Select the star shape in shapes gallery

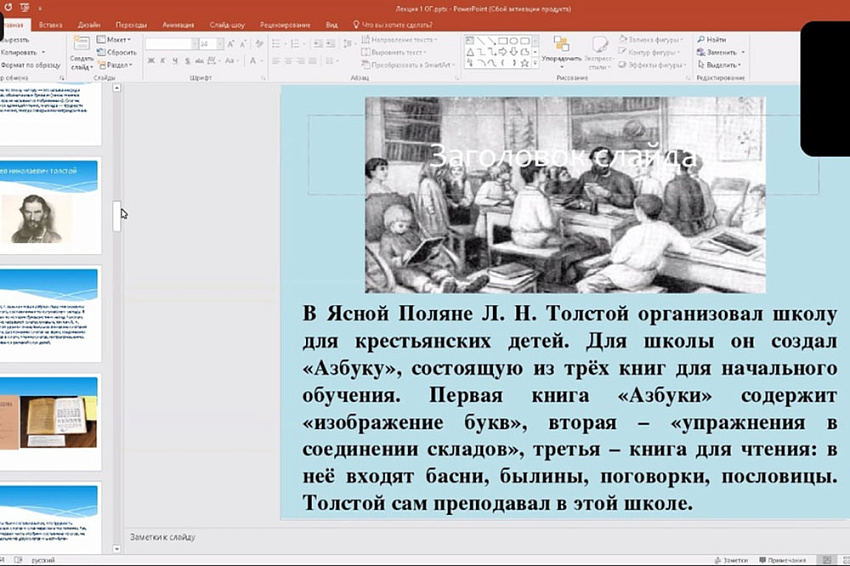coord(527,62)
